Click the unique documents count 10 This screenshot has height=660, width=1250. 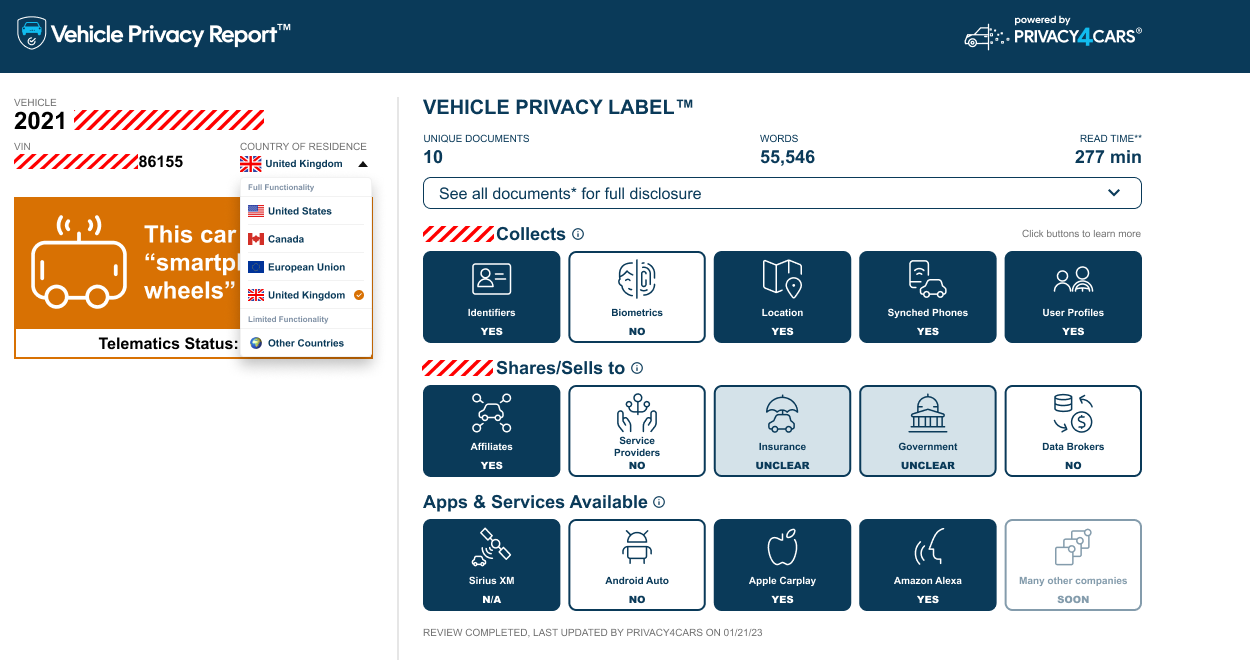(433, 157)
